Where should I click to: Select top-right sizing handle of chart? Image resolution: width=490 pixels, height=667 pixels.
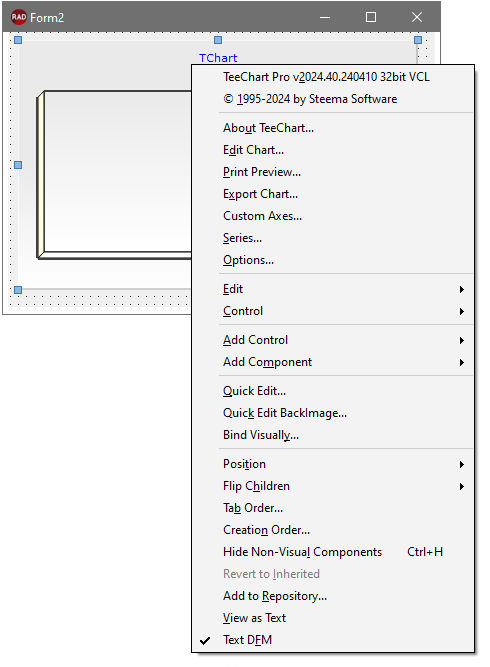click(418, 40)
